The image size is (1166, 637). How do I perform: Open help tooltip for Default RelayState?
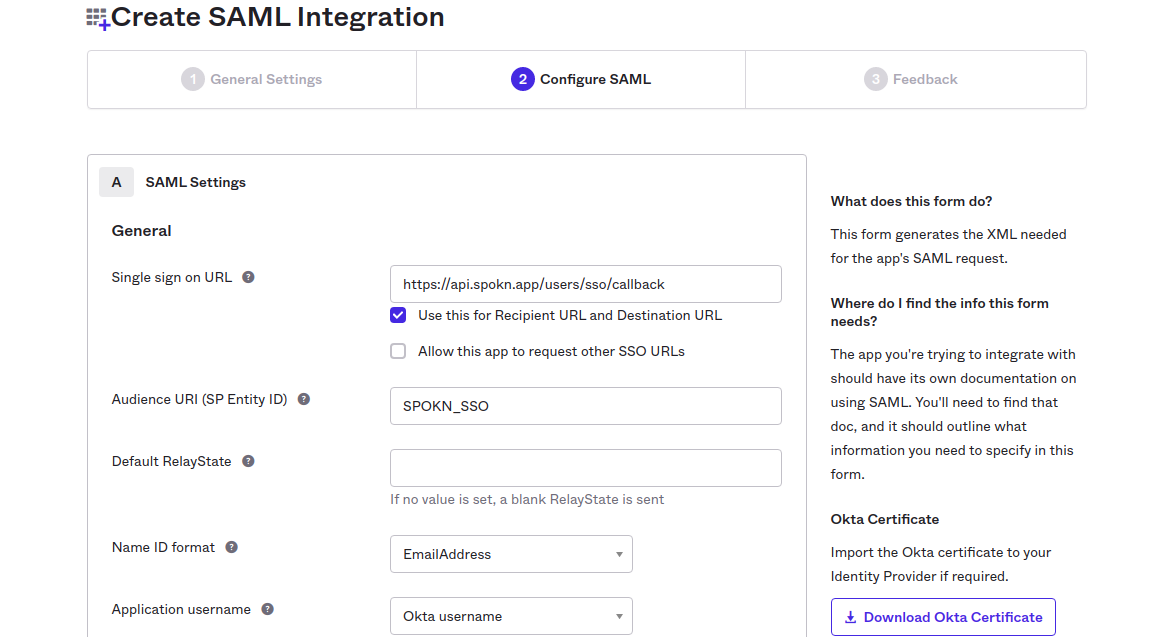(x=248, y=462)
